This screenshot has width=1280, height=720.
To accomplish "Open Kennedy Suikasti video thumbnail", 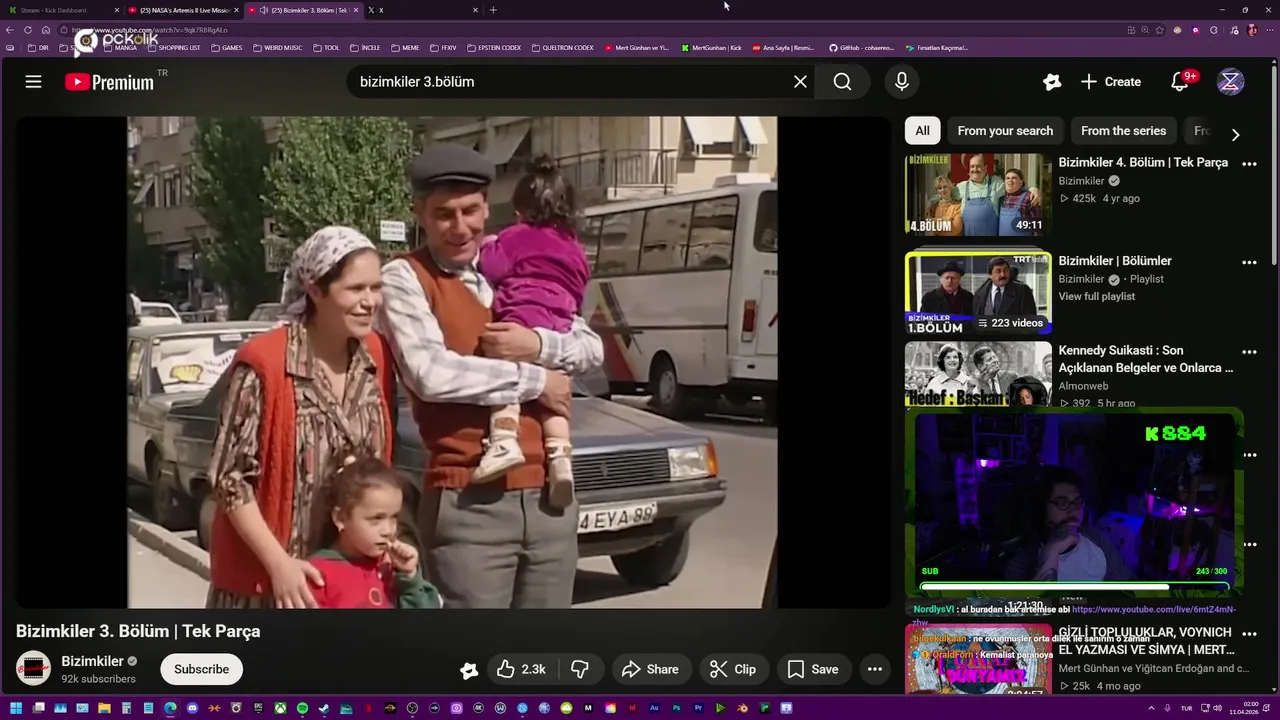I will coord(978,374).
